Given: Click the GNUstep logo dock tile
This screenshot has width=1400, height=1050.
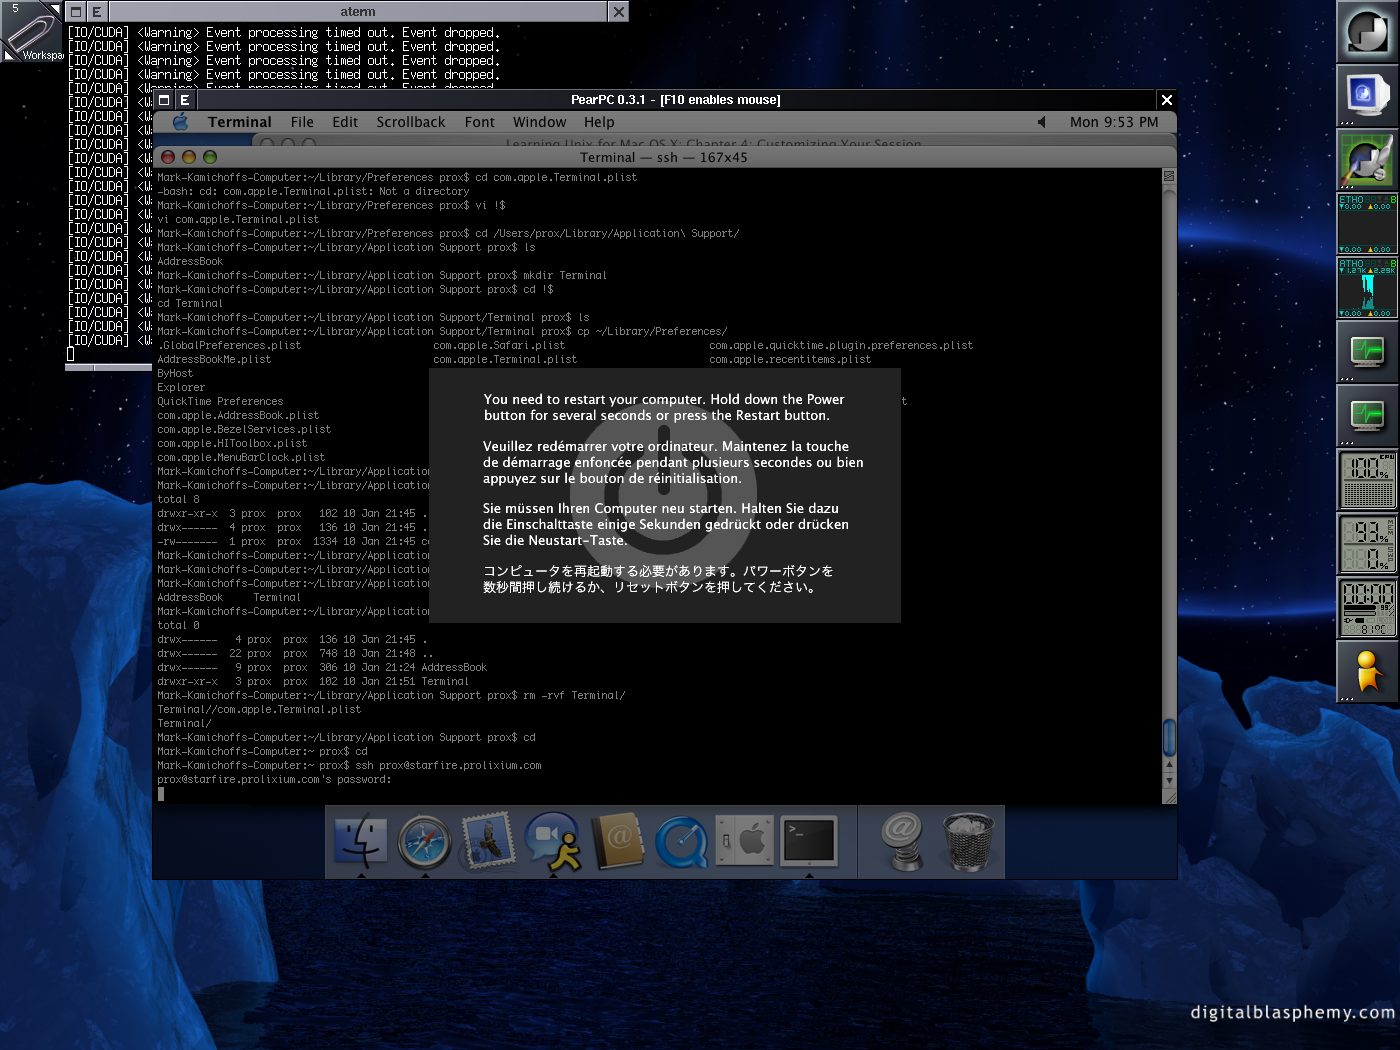Looking at the screenshot, I should (x=1367, y=32).
